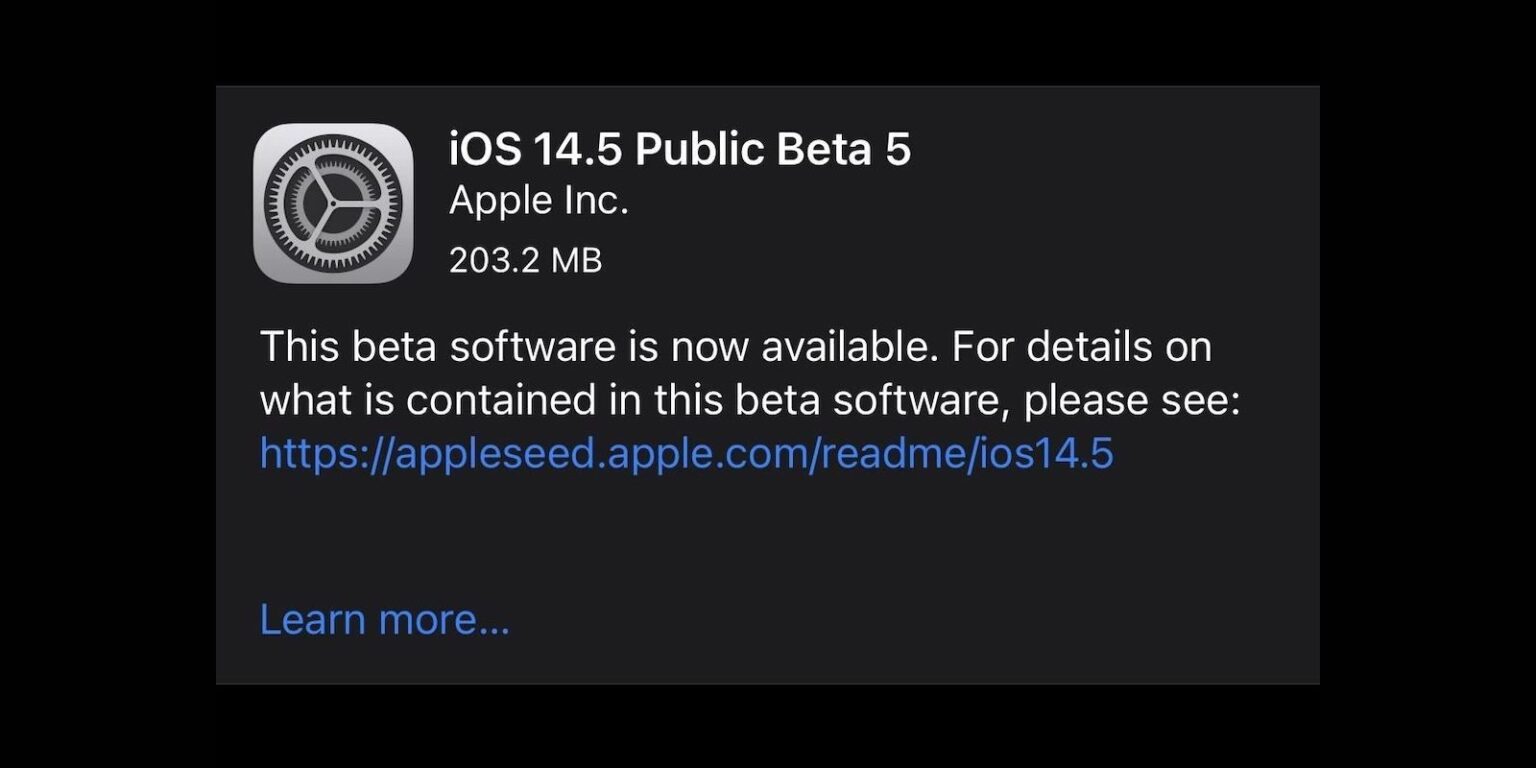Click empty space between URL and Learn more
1536x768 pixels.
[700, 535]
